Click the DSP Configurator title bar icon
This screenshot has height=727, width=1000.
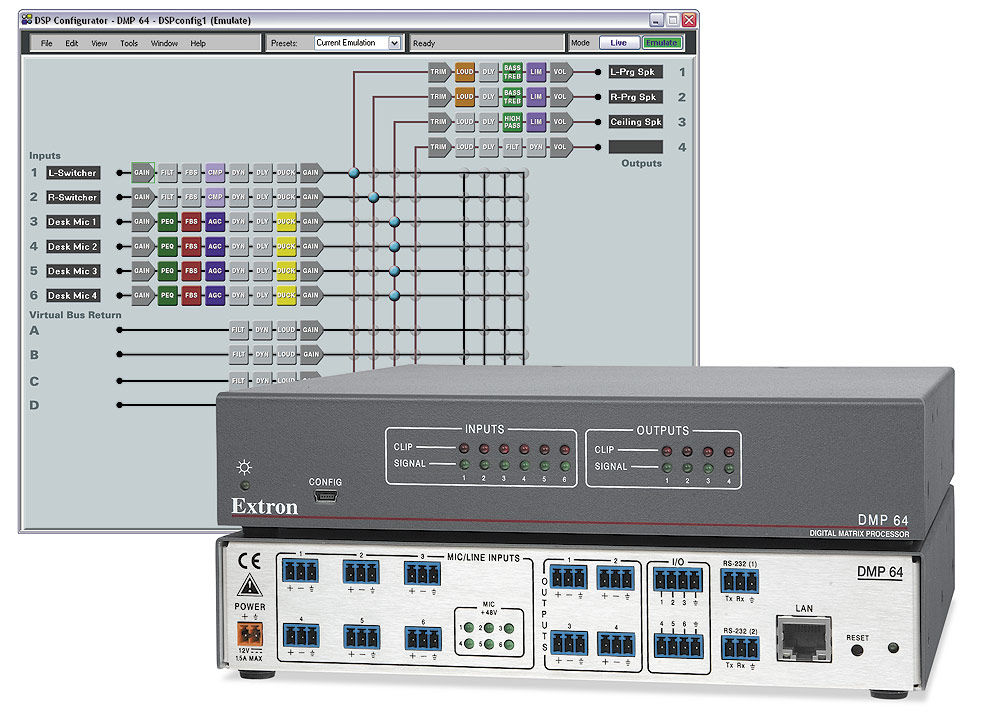coord(27,20)
